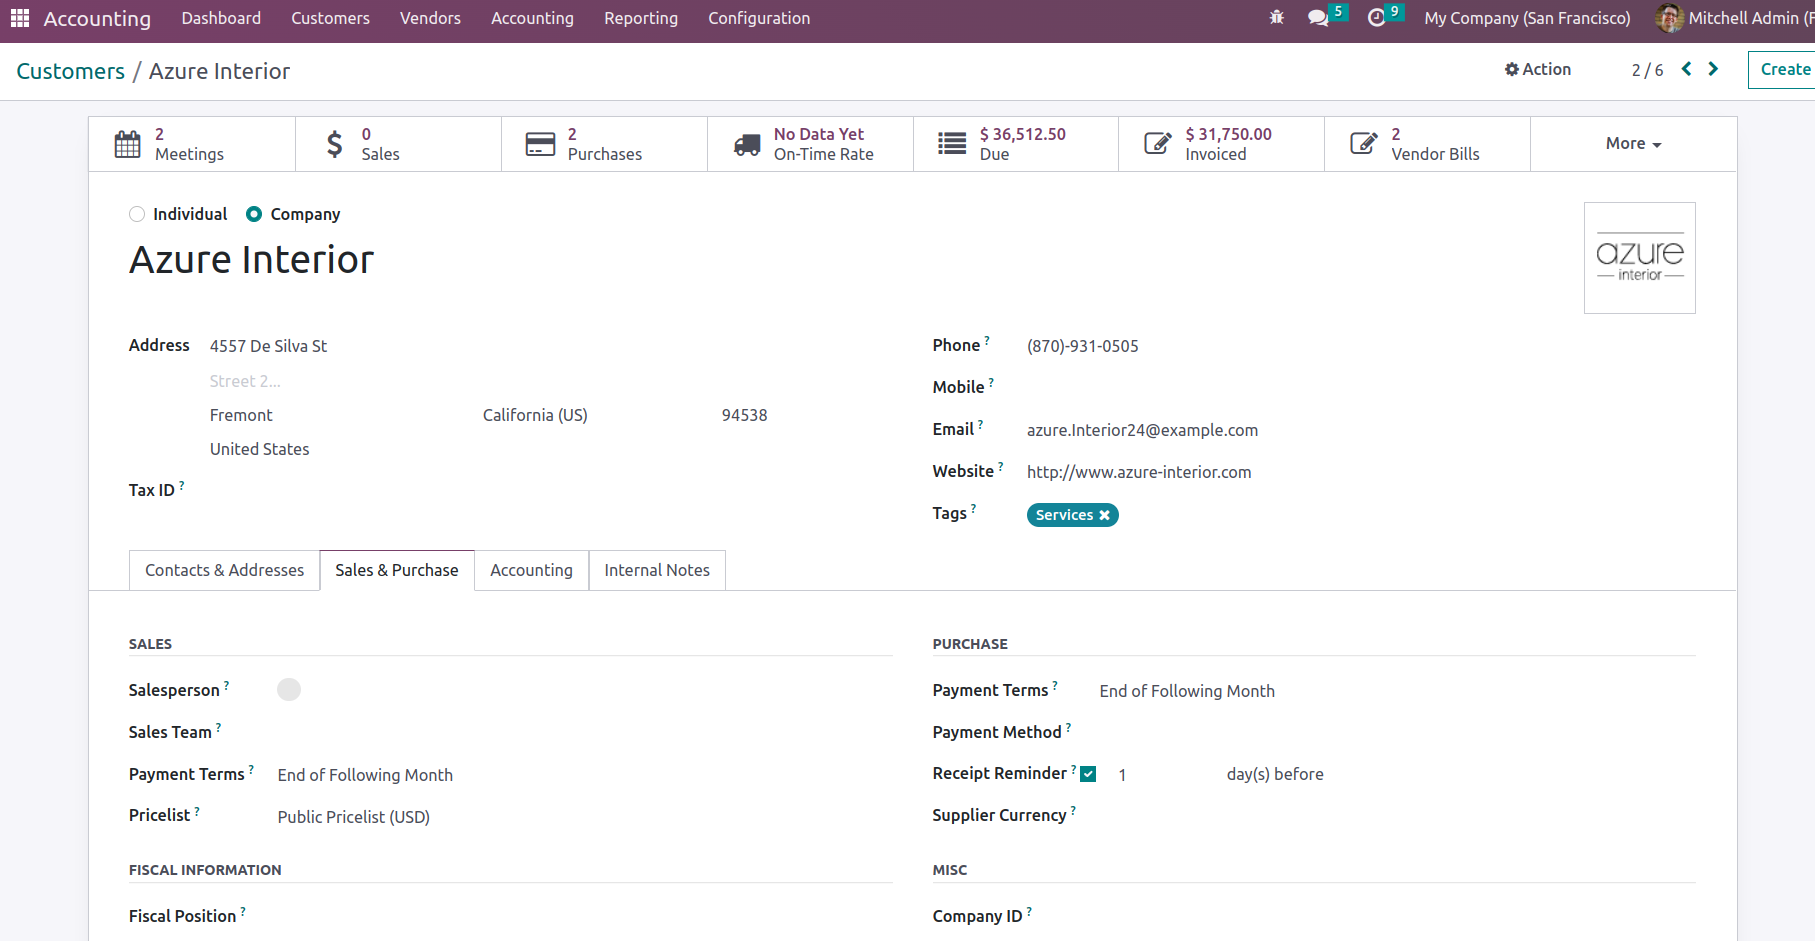Click the Vendor Bills pencil icon

point(1364,144)
